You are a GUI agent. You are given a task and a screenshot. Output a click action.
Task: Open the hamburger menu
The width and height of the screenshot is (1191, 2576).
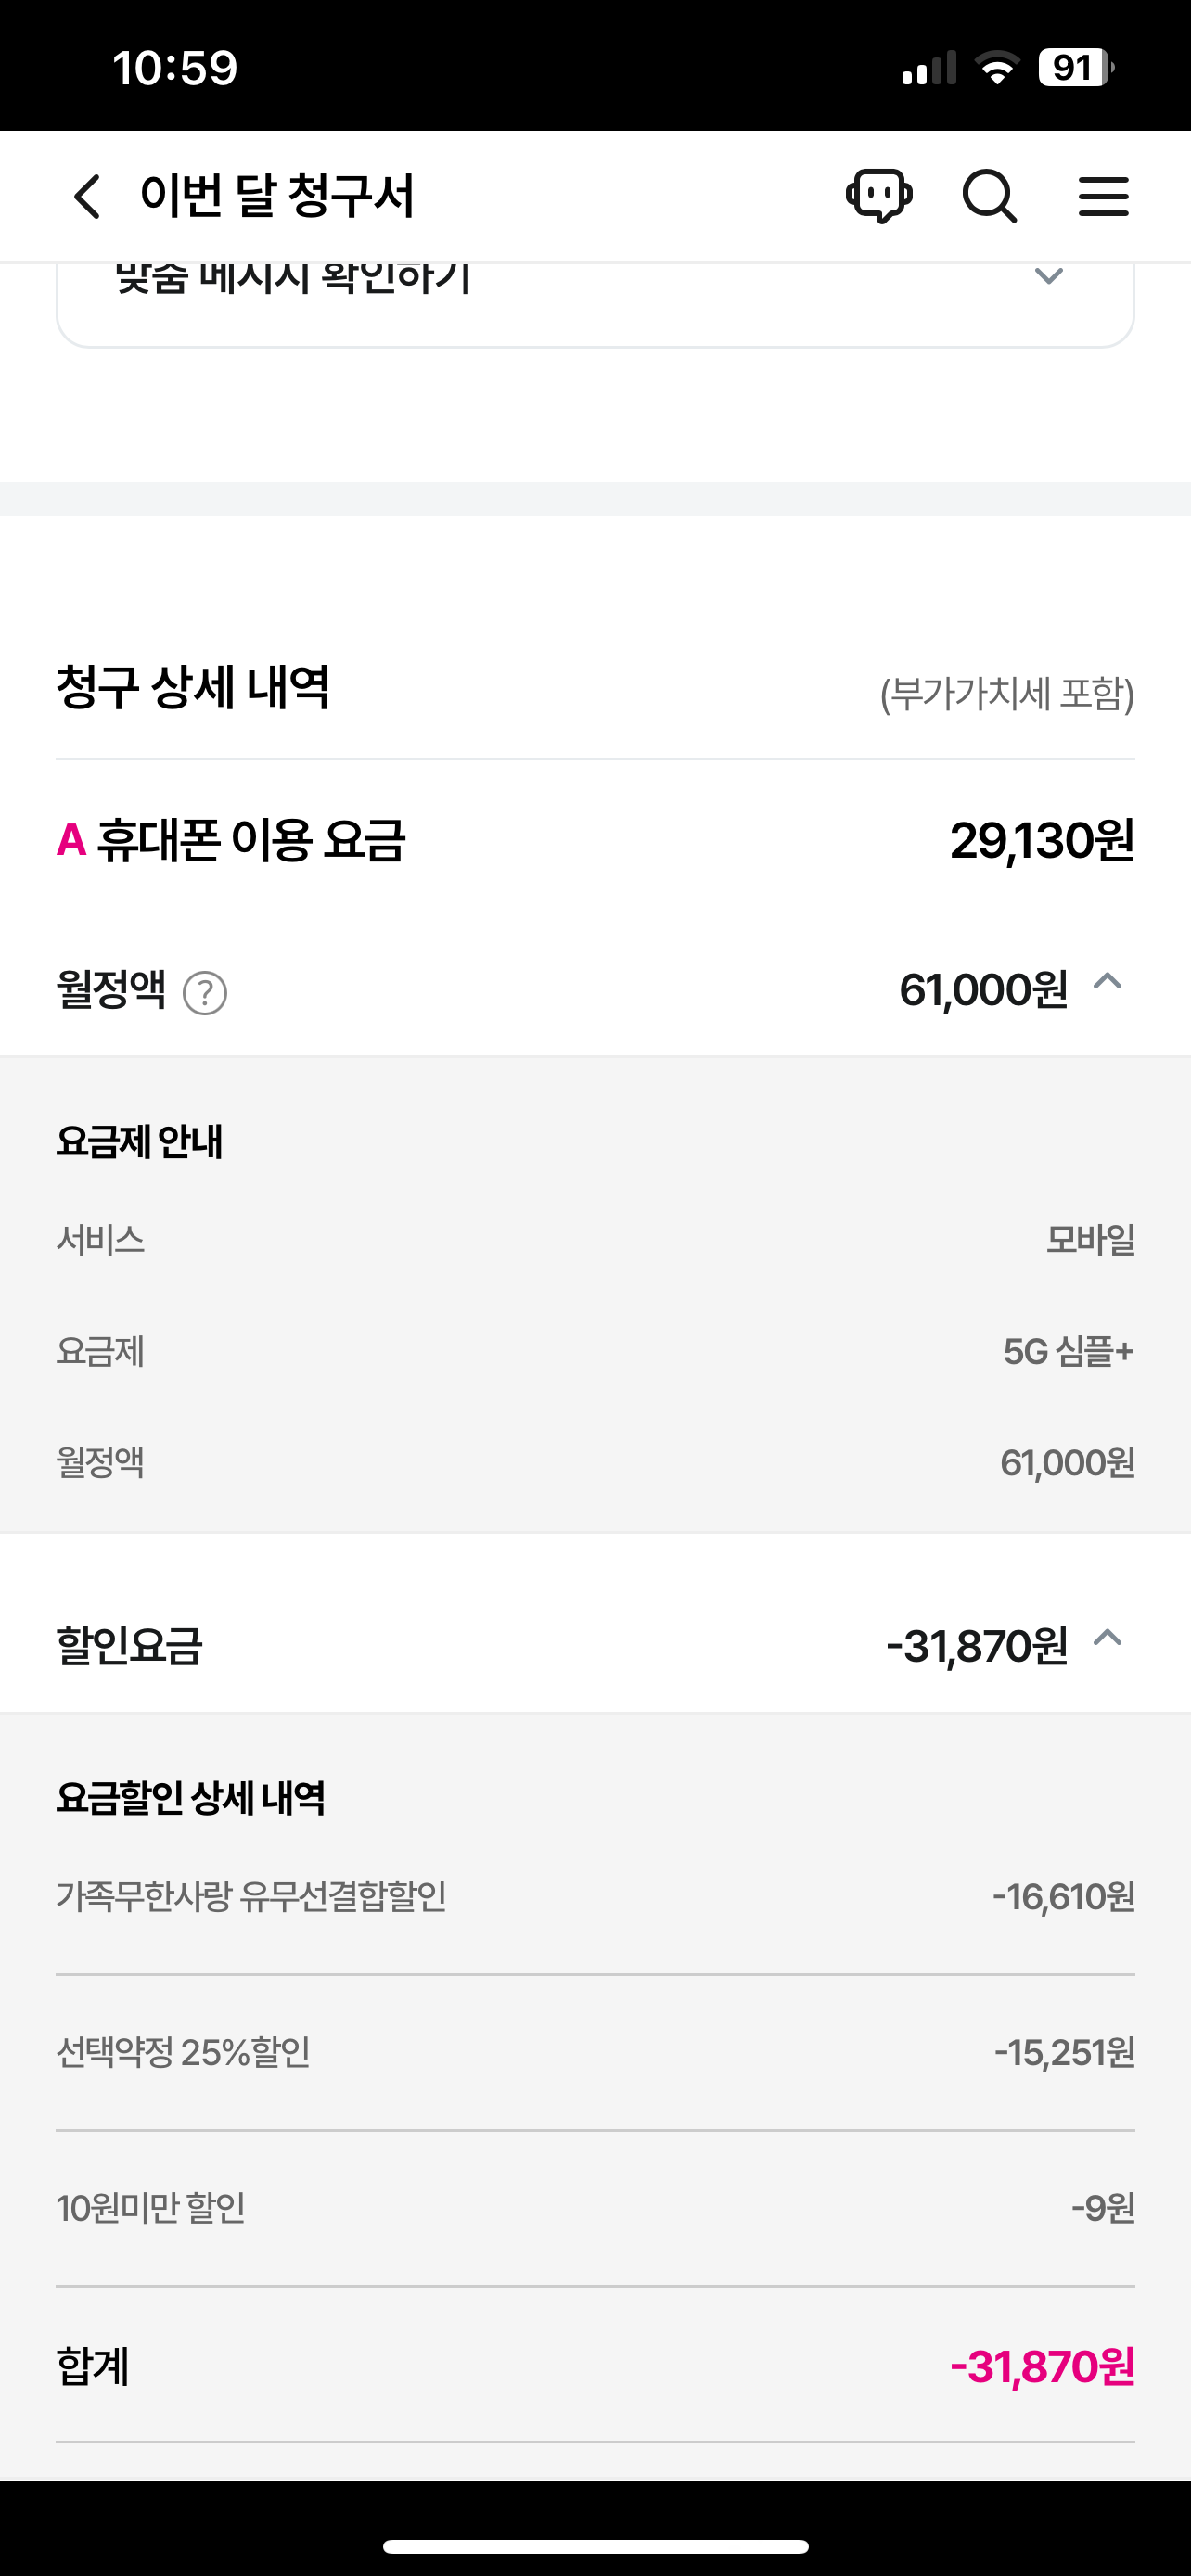coord(1103,196)
